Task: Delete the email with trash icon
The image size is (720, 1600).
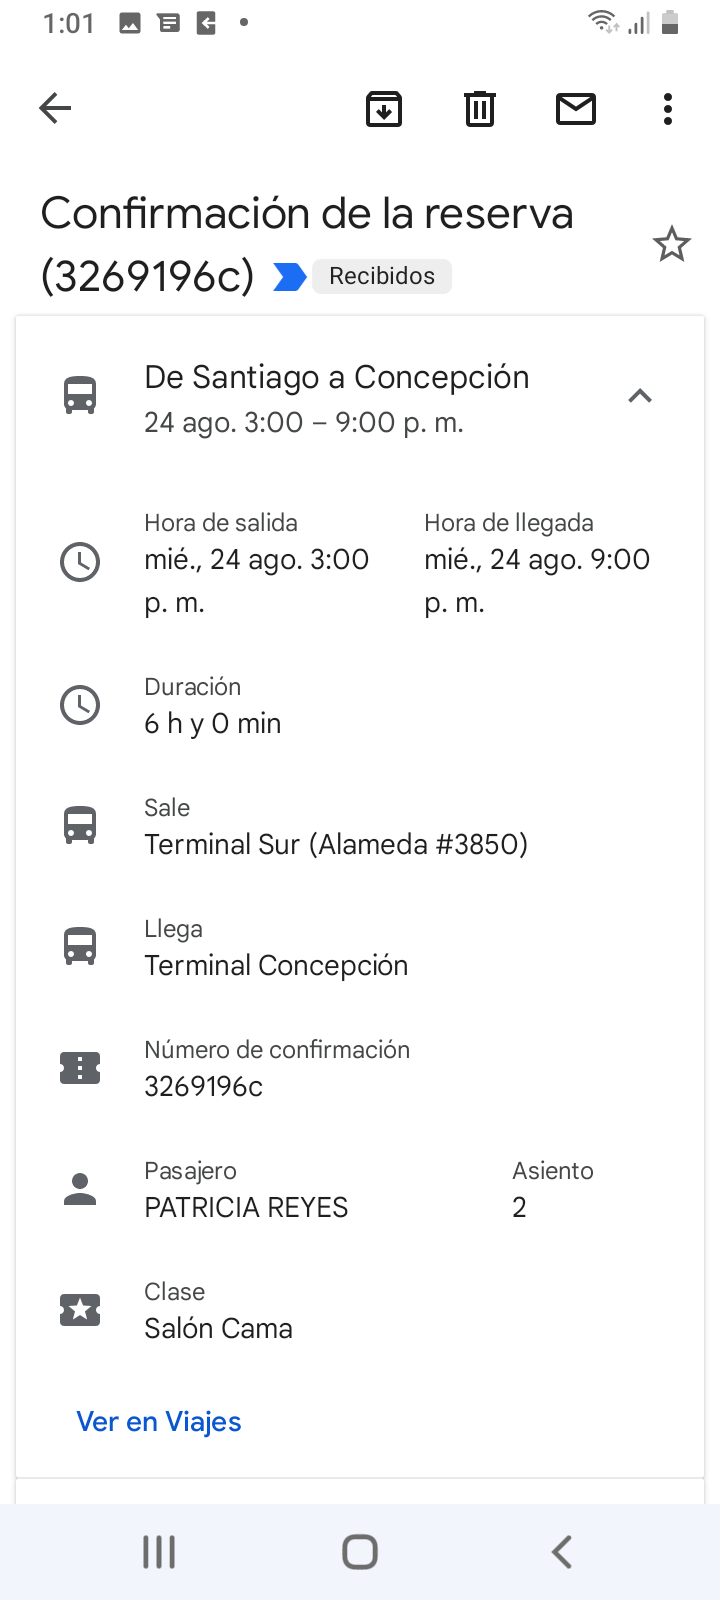Action: (x=480, y=108)
